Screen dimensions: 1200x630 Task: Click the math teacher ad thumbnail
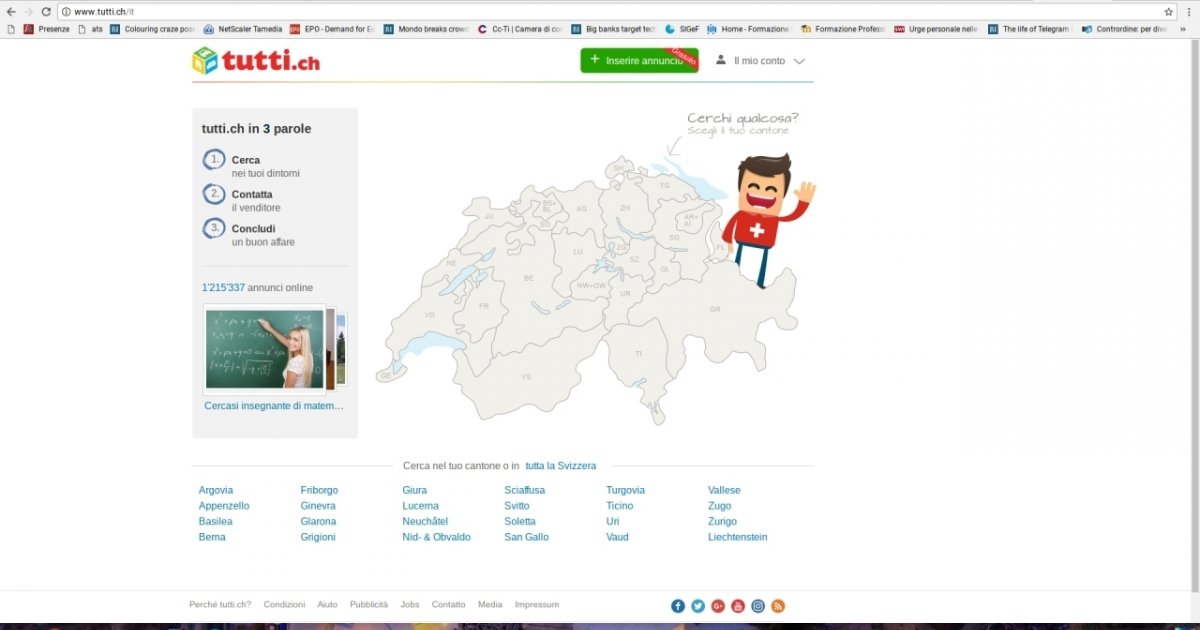click(265, 348)
